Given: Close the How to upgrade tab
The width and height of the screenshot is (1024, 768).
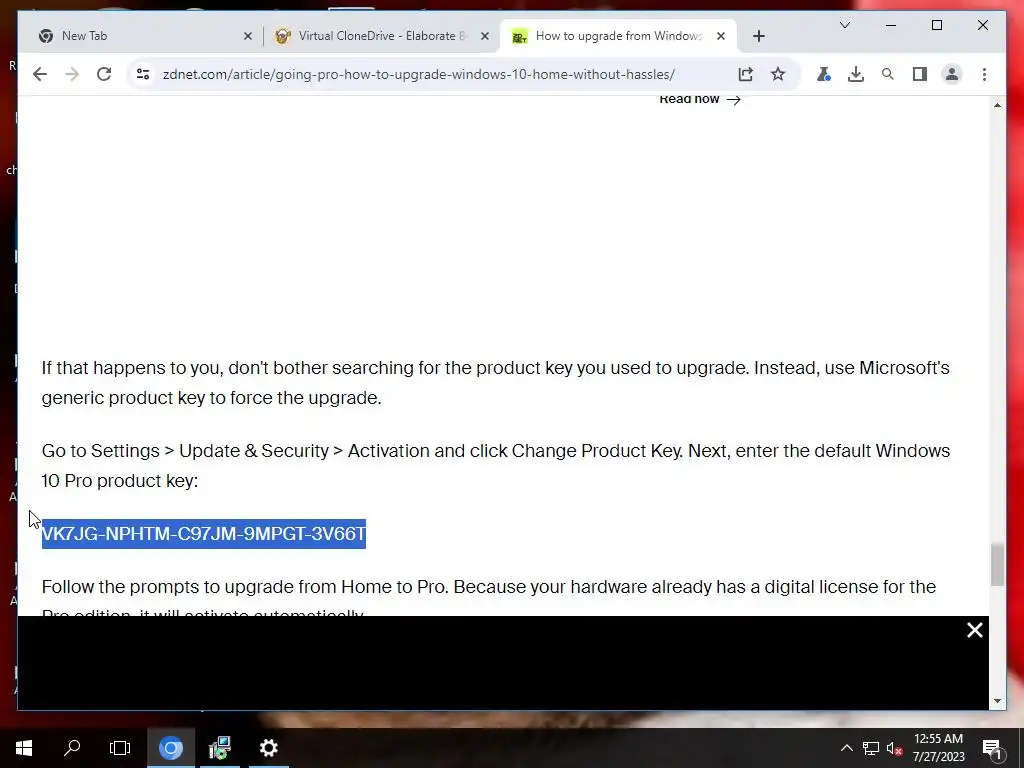Looking at the screenshot, I should pos(721,37).
